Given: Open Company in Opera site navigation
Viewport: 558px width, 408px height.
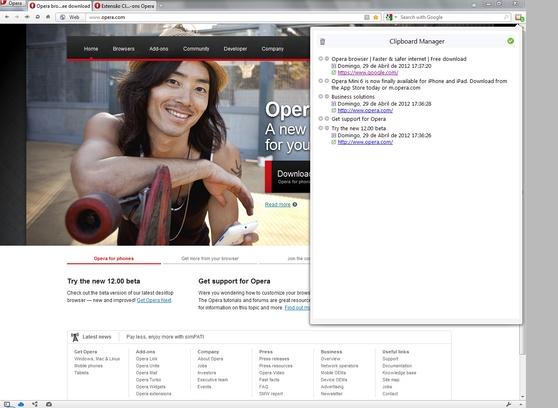Looking at the screenshot, I should pos(273,49).
